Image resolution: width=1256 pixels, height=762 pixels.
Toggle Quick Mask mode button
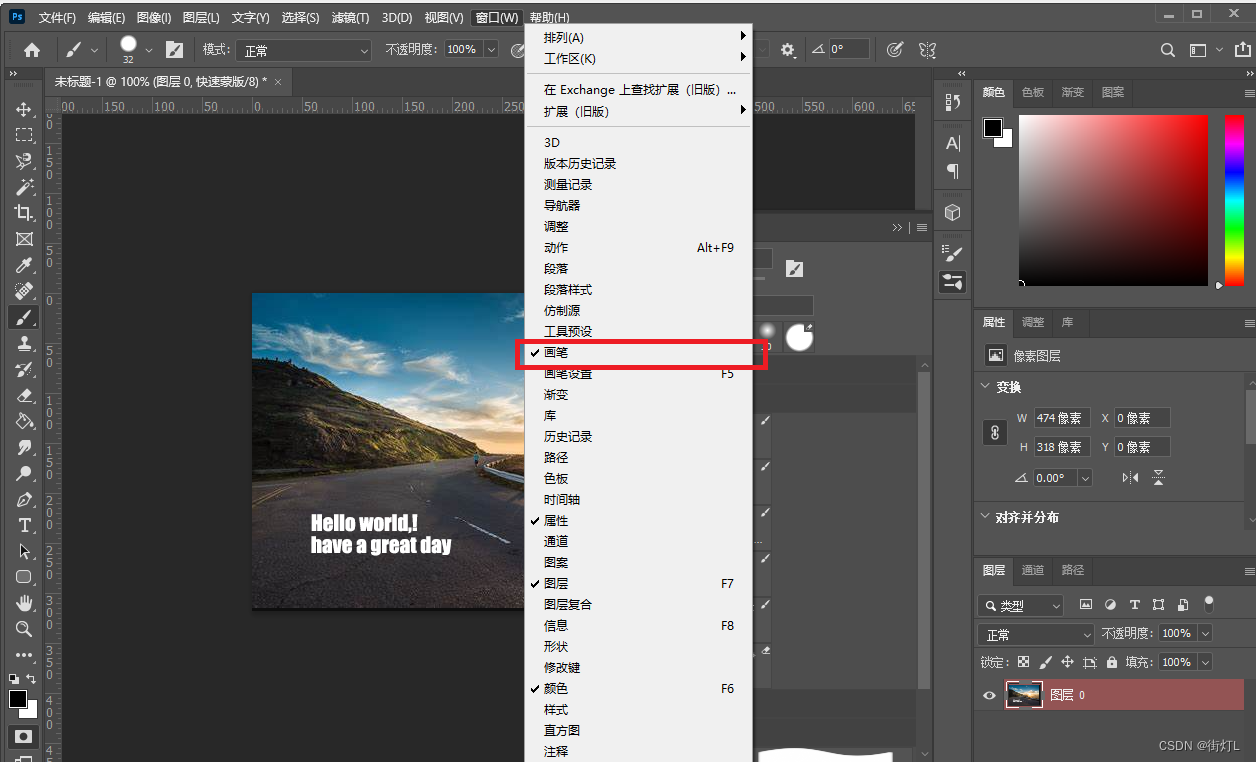(x=23, y=737)
